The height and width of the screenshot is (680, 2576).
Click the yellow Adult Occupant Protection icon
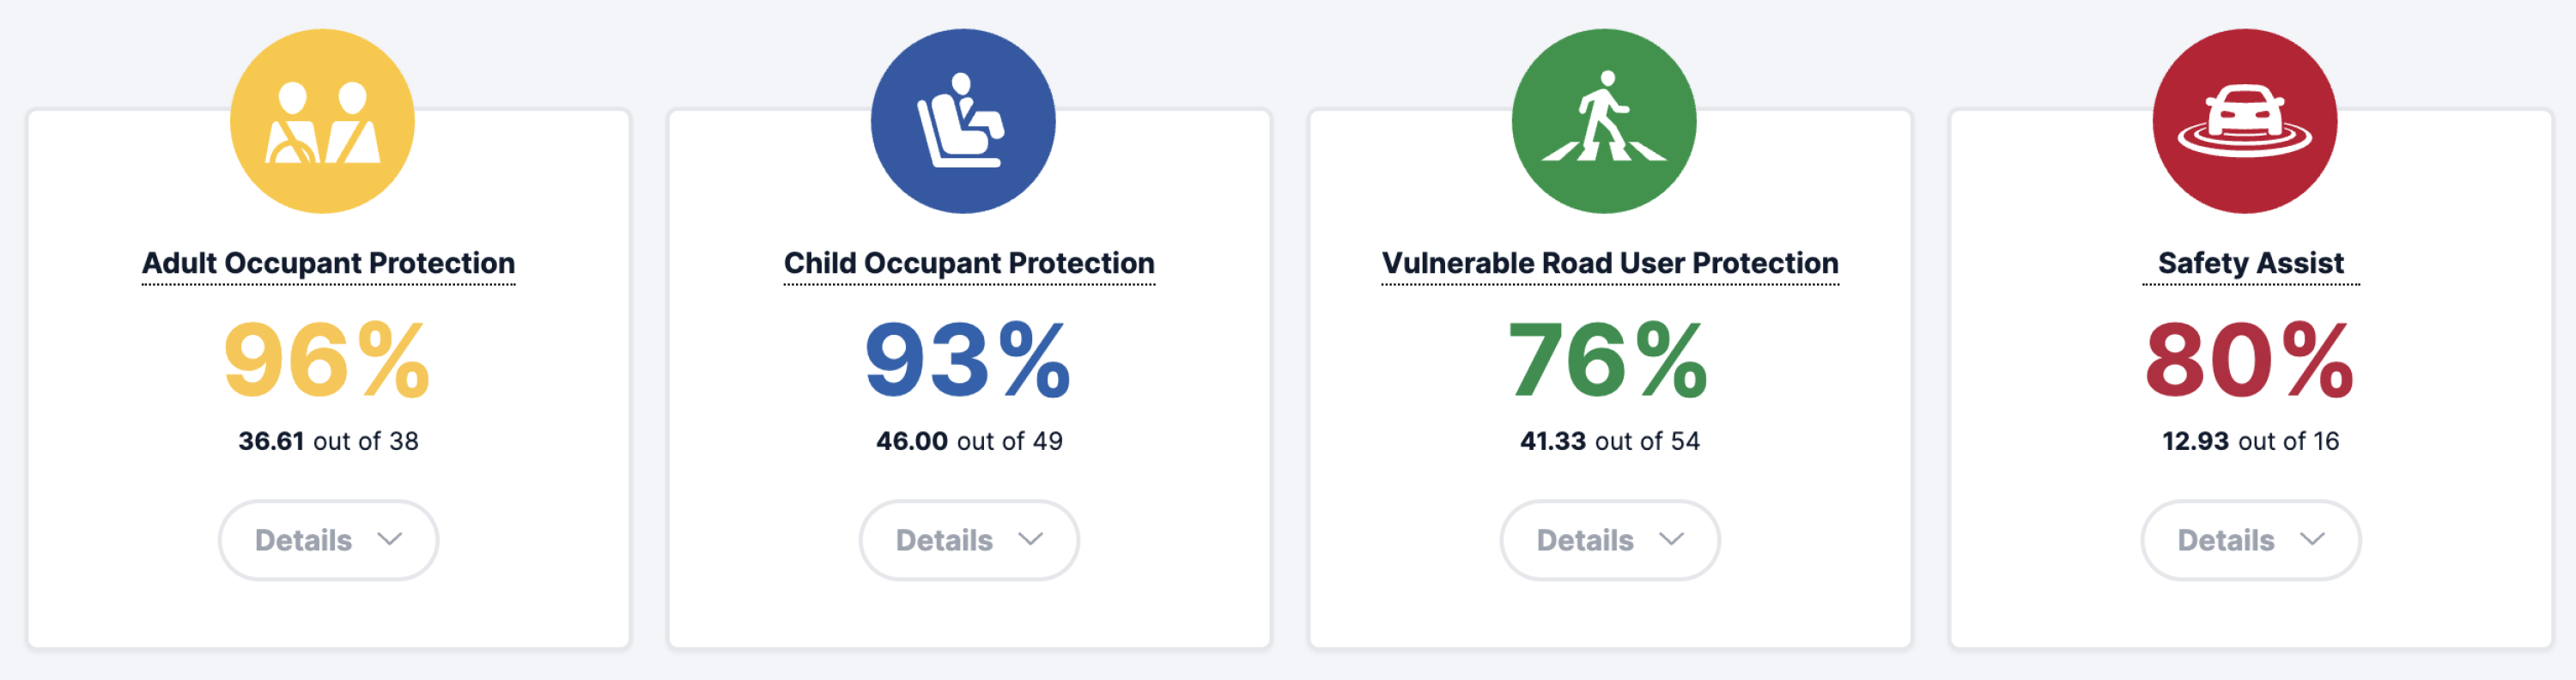coord(322,121)
